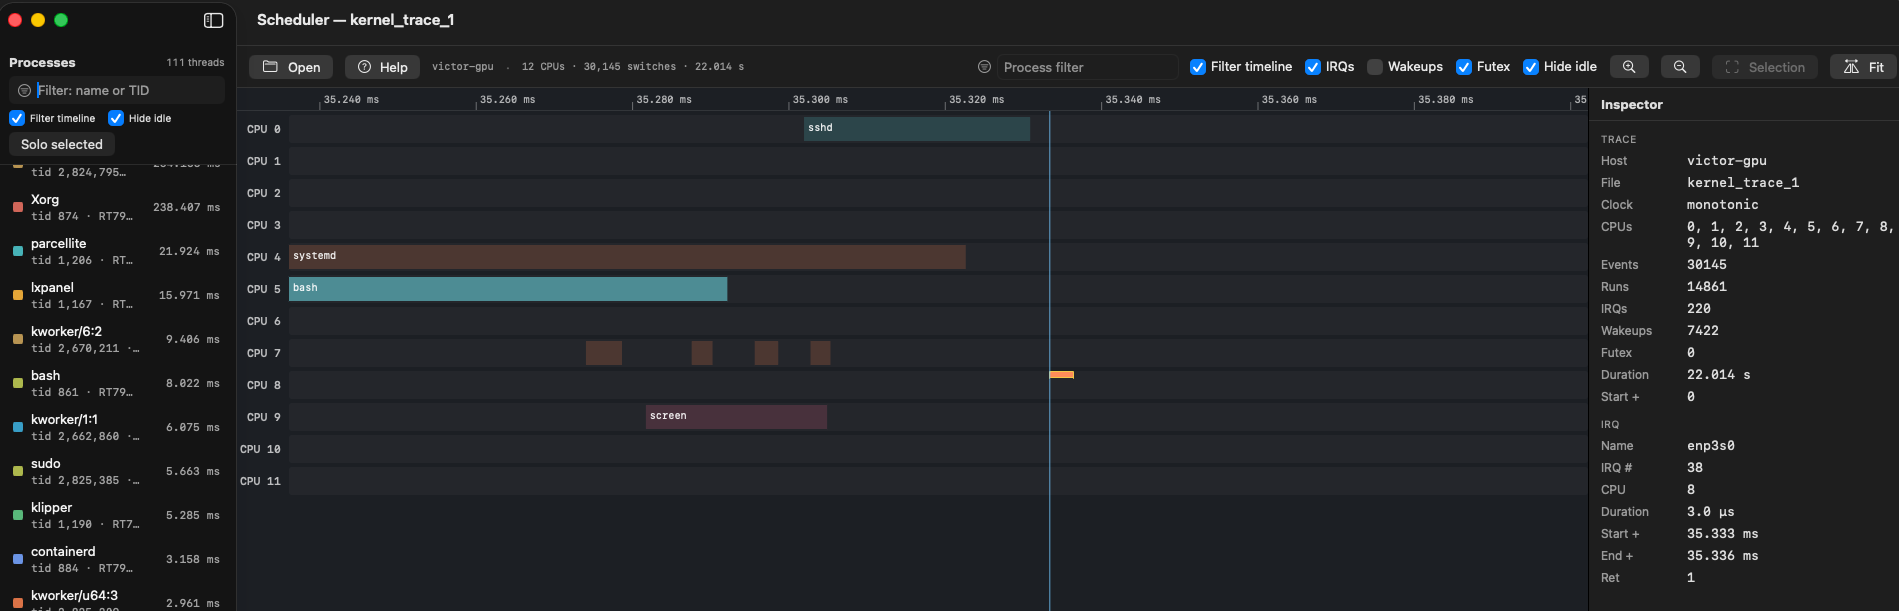
Task: Select the systemd run on CPU 4
Action: pos(627,256)
